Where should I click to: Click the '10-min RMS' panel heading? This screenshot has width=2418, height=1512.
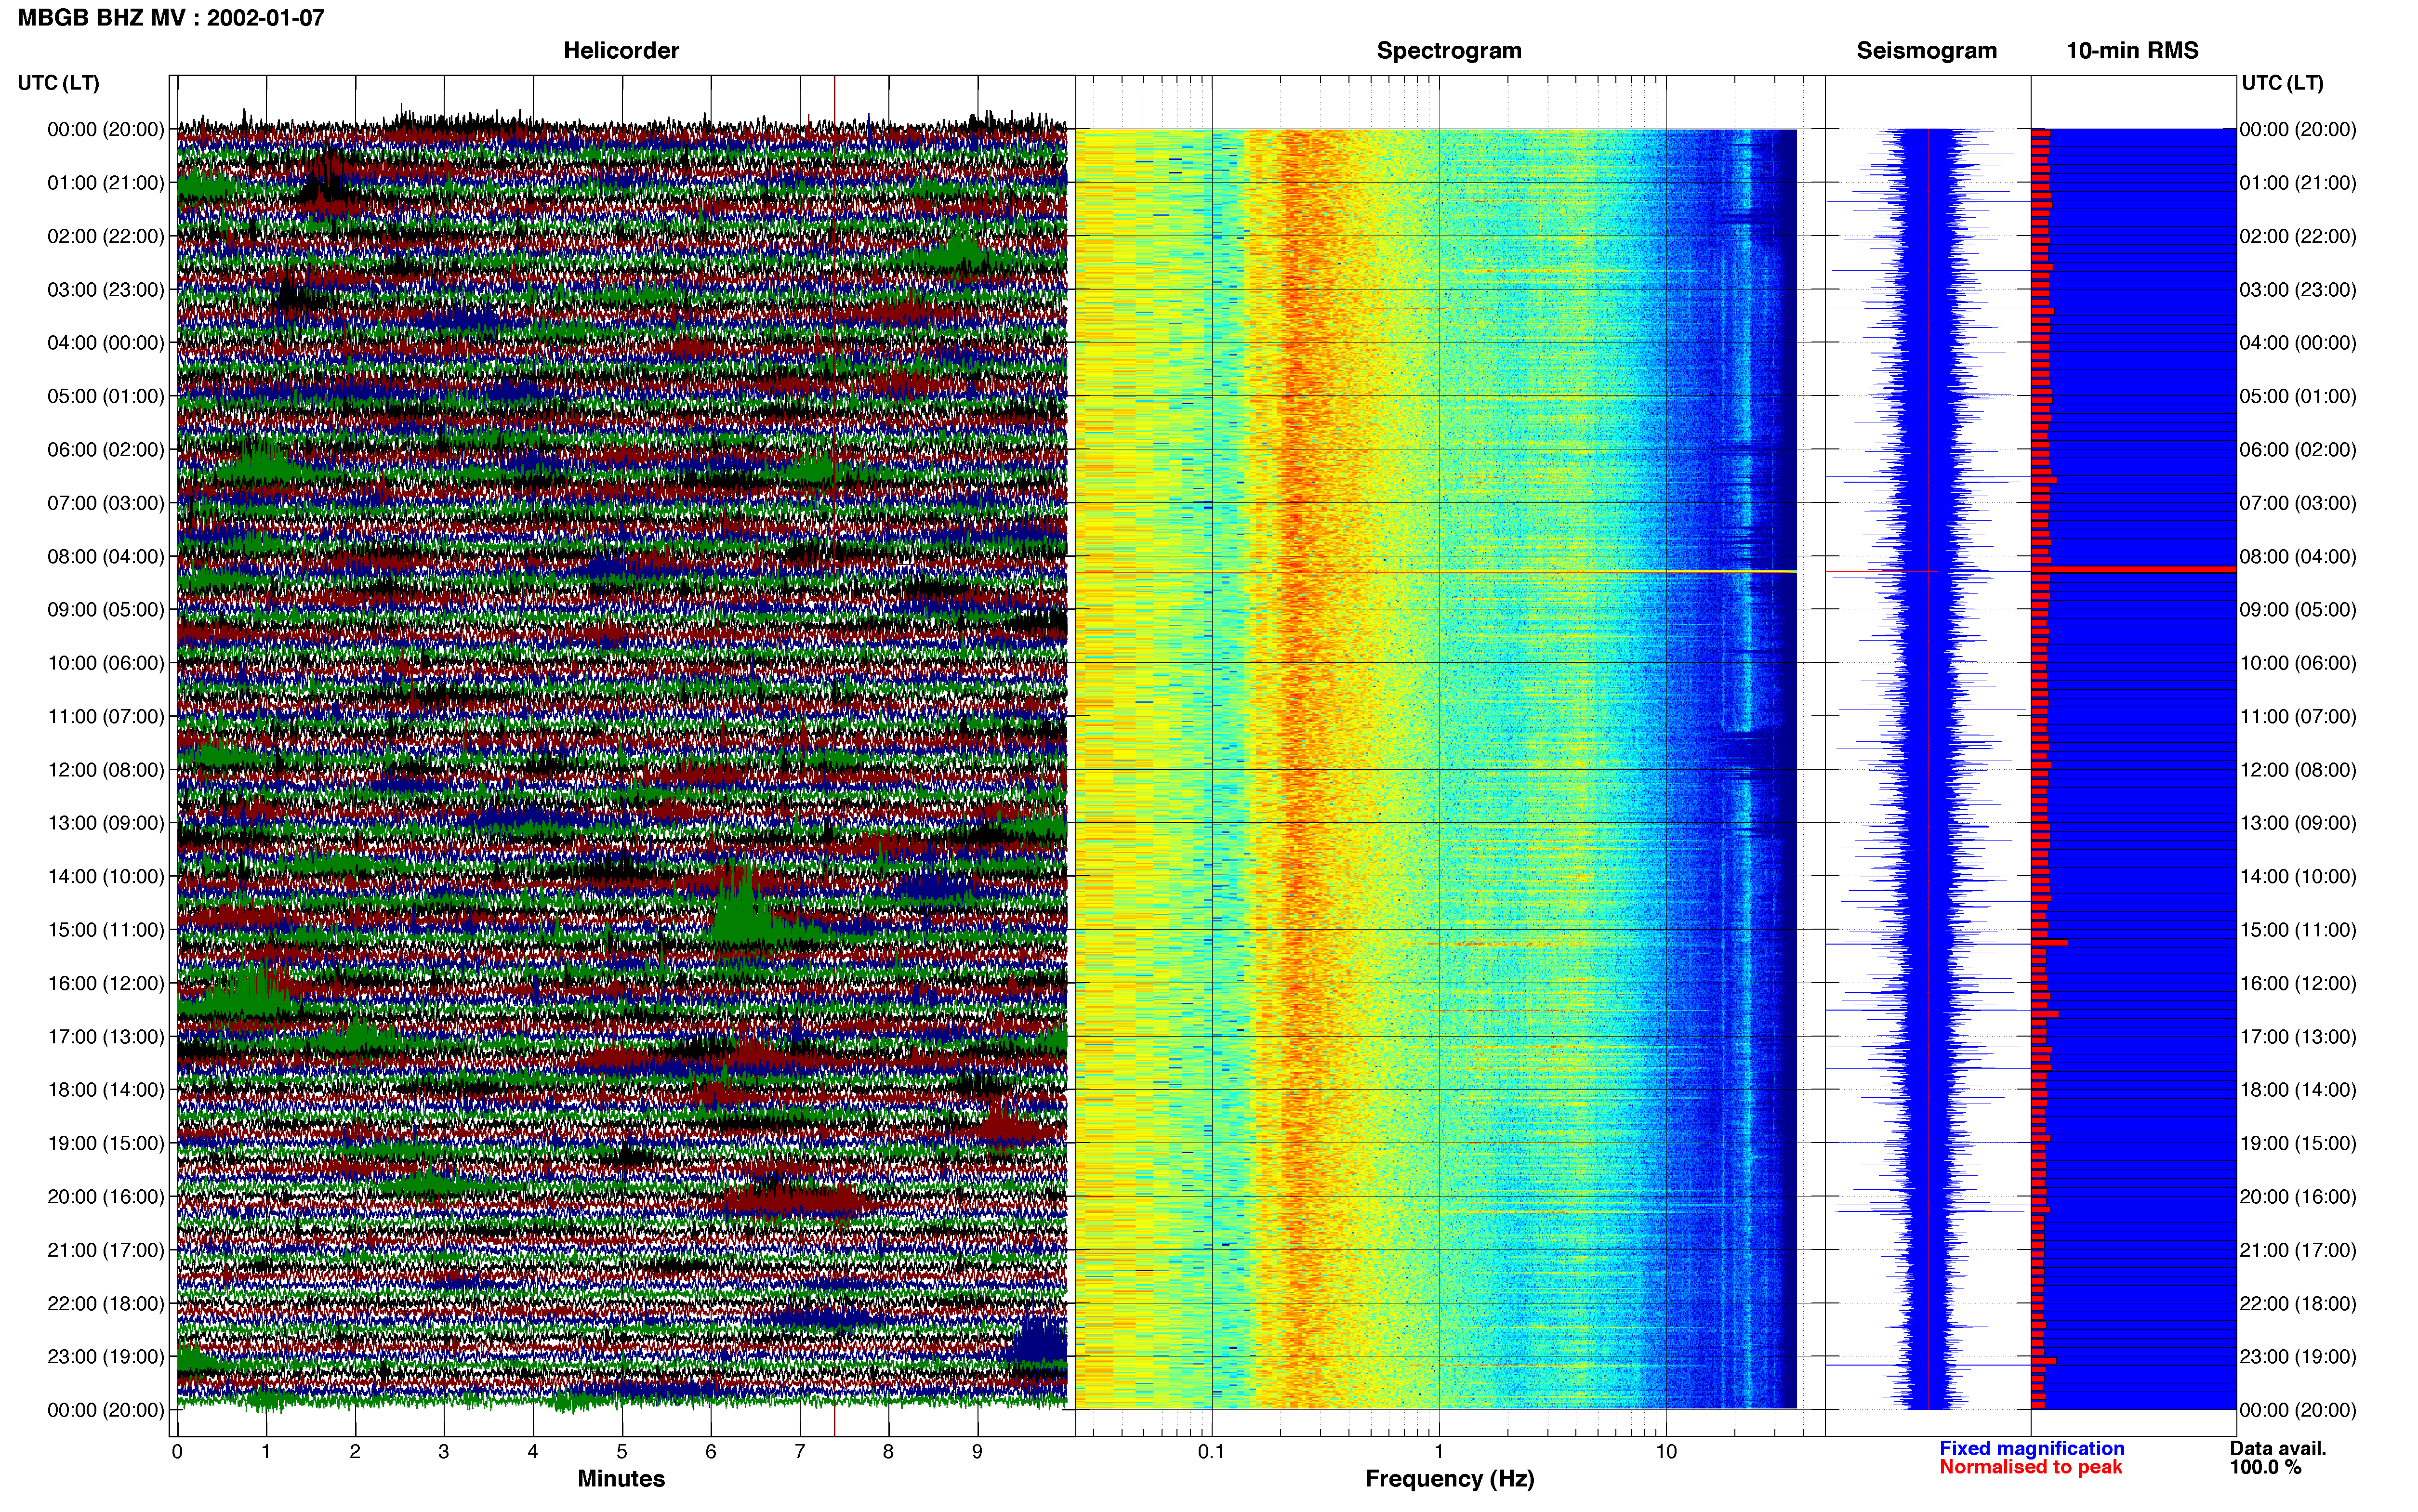tap(2132, 51)
